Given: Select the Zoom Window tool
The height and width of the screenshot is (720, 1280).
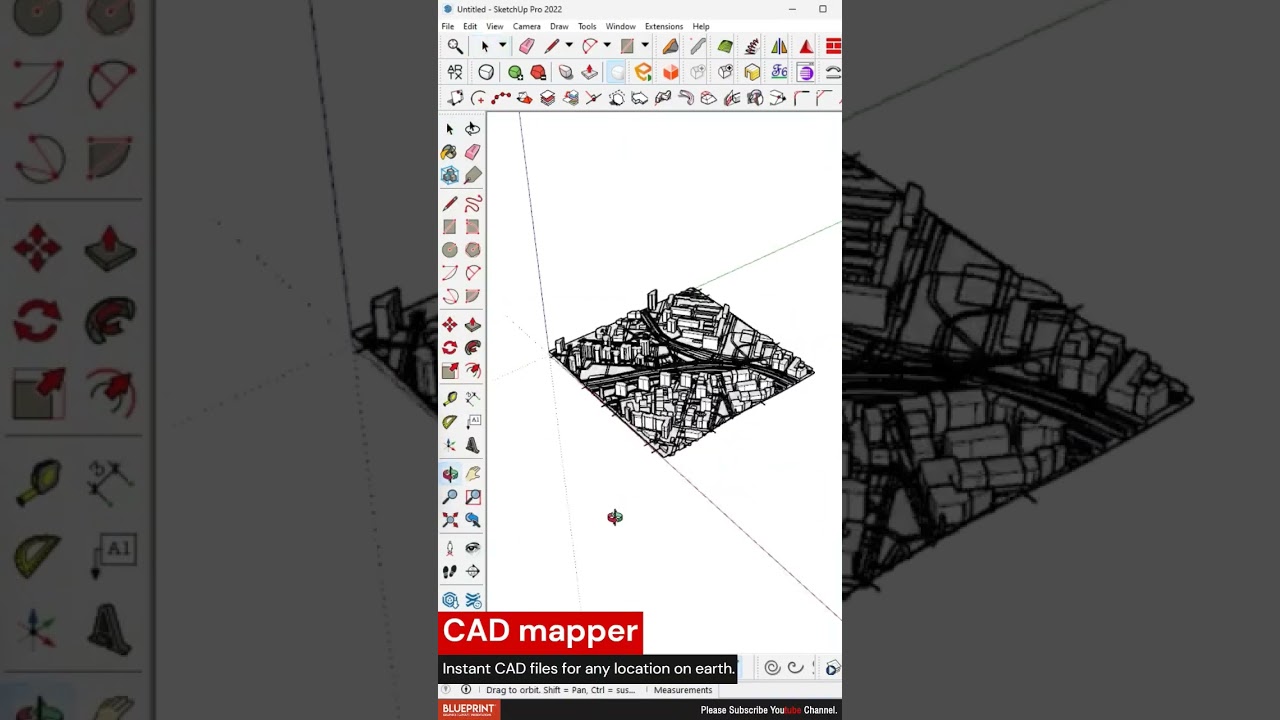Looking at the screenshot, I should pyautogui.click(x=473, y=497).
